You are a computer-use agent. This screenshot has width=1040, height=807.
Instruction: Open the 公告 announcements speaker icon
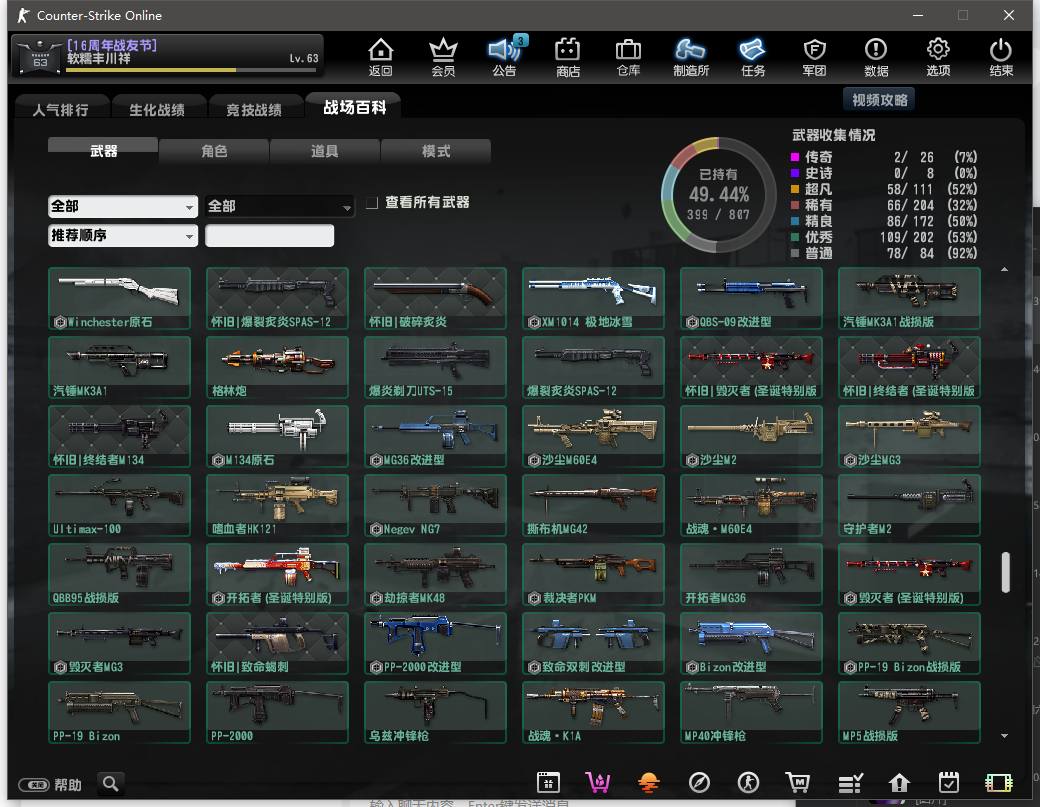pos(504,56)
